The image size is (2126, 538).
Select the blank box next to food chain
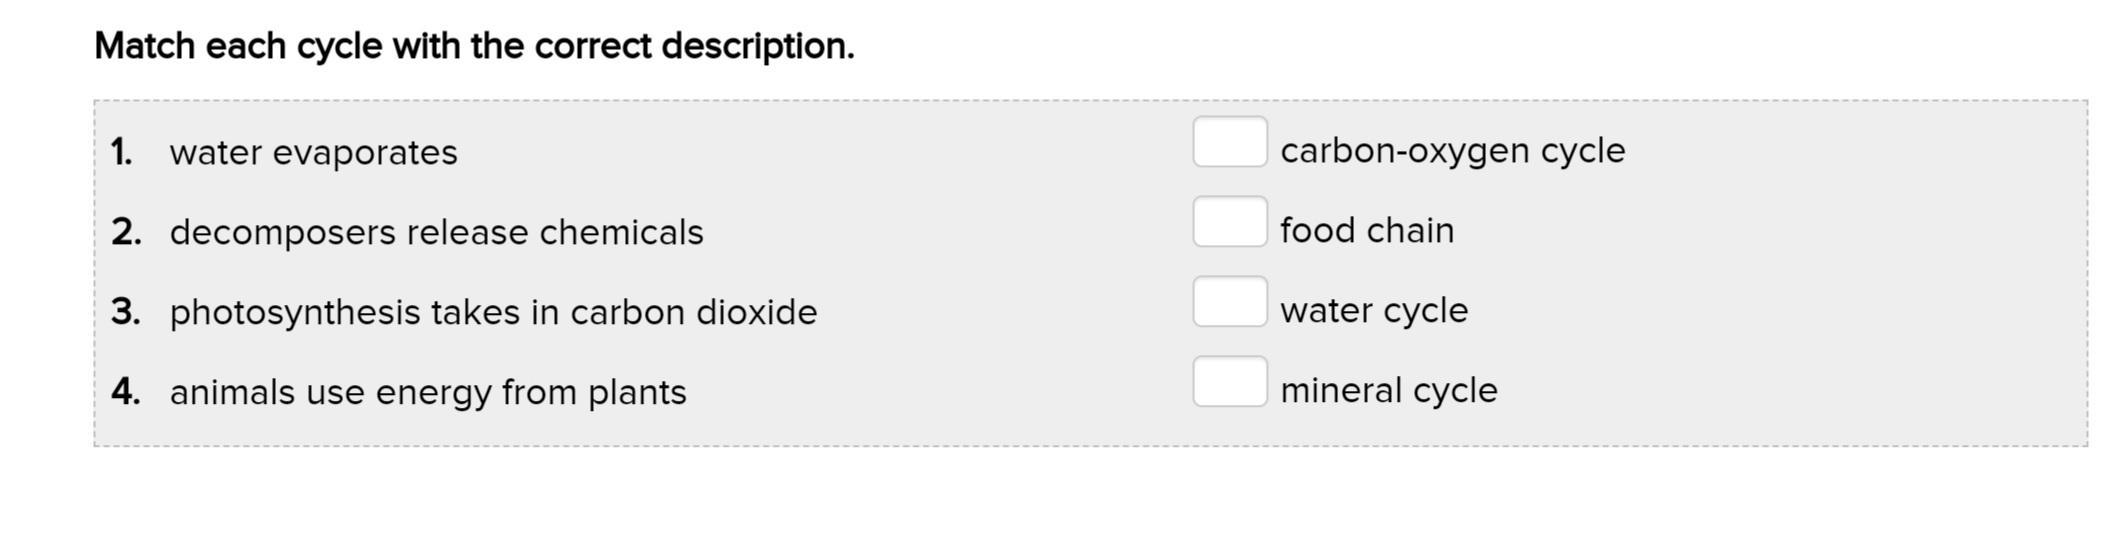tap(1229, 222)
